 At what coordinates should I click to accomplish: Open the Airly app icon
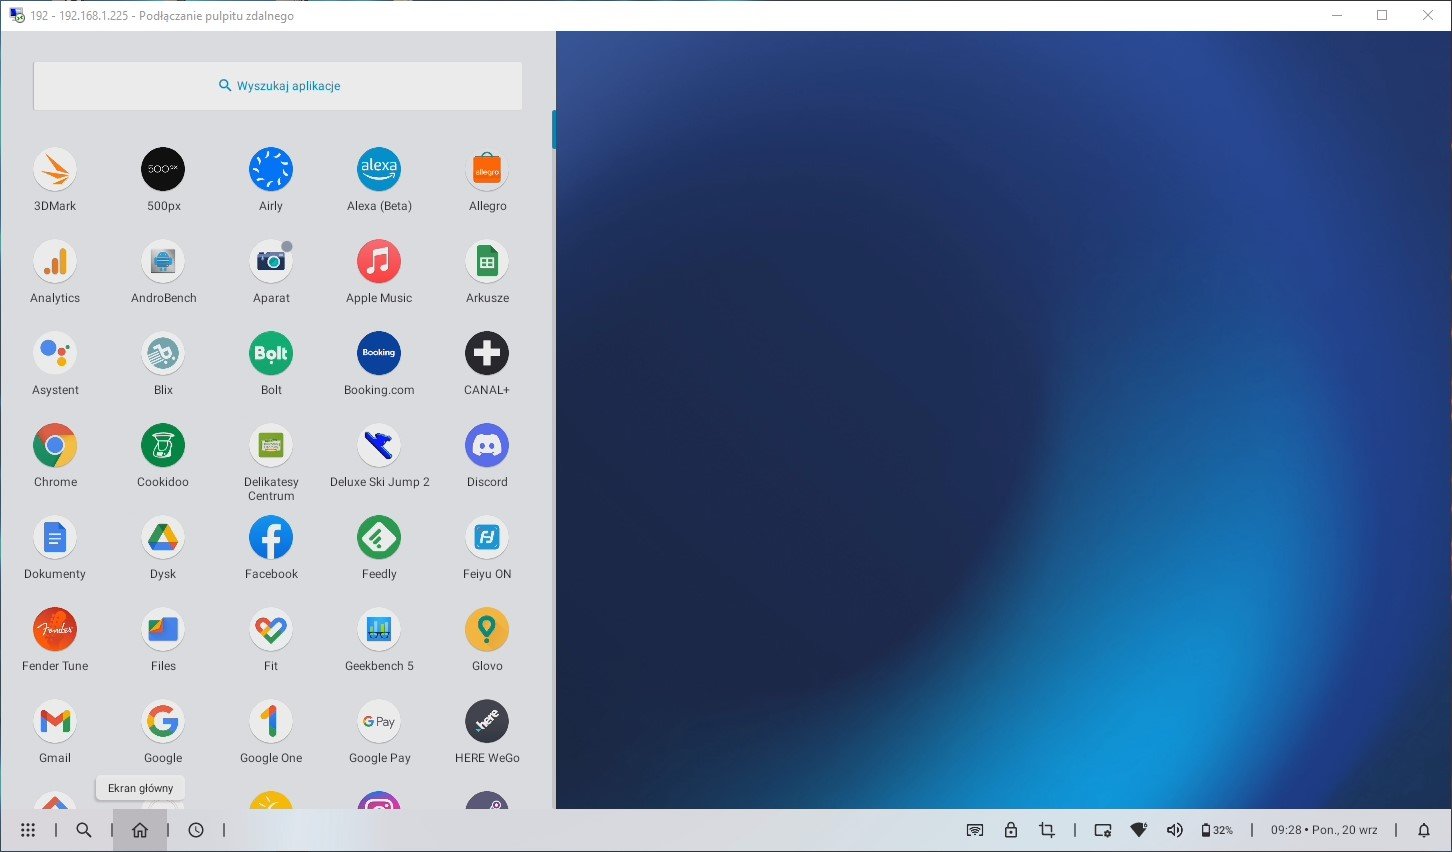click(x=271, y=169)
